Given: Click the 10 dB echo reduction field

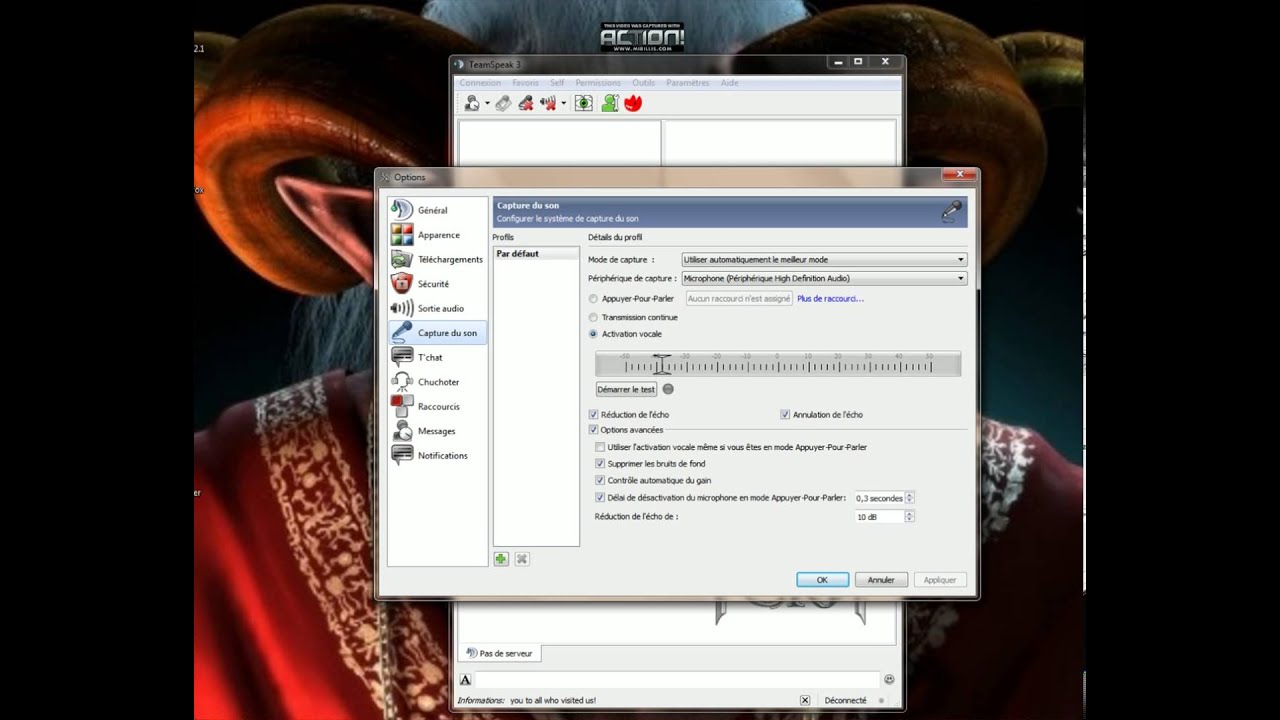Looking at the screenshot, I should pos(879,517).
